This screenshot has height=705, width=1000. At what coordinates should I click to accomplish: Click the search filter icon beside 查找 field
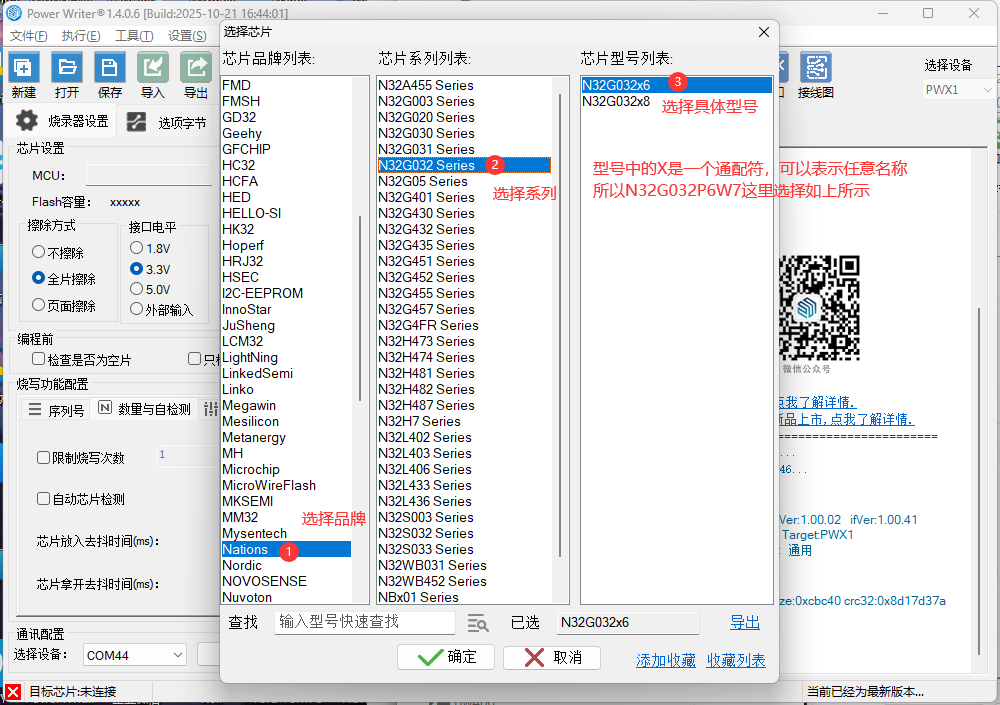point(477,623)
